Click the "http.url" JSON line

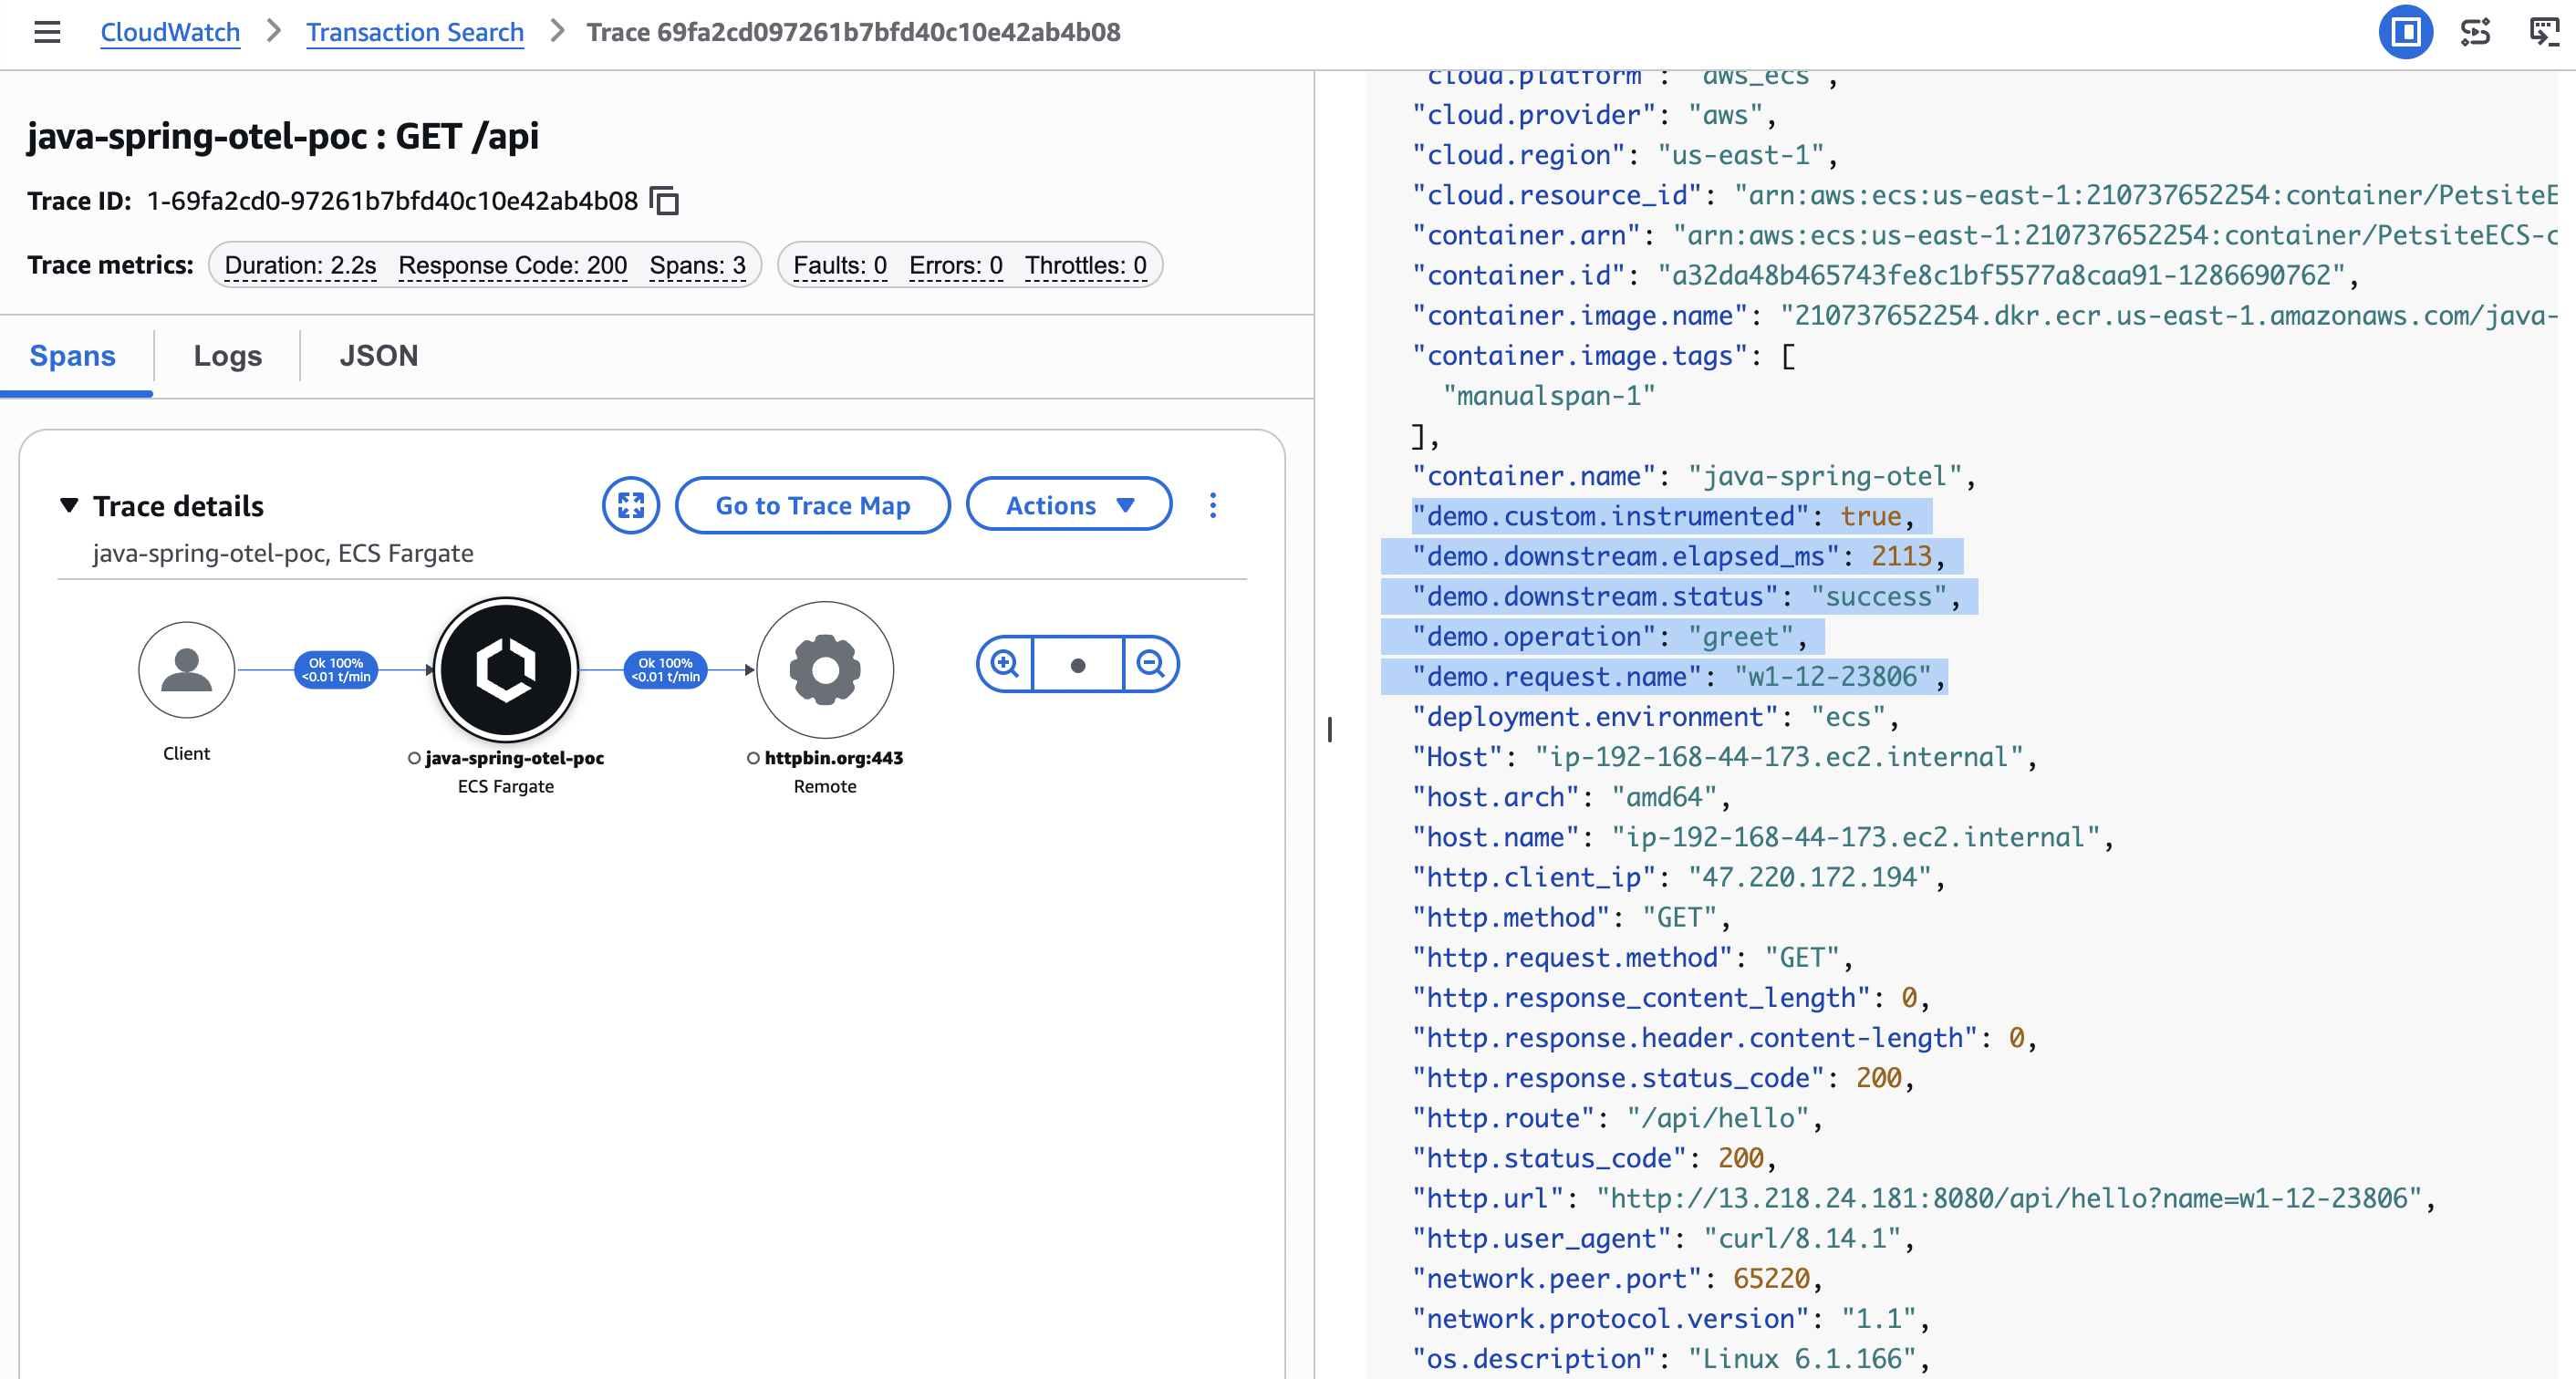[1924, 1198]
